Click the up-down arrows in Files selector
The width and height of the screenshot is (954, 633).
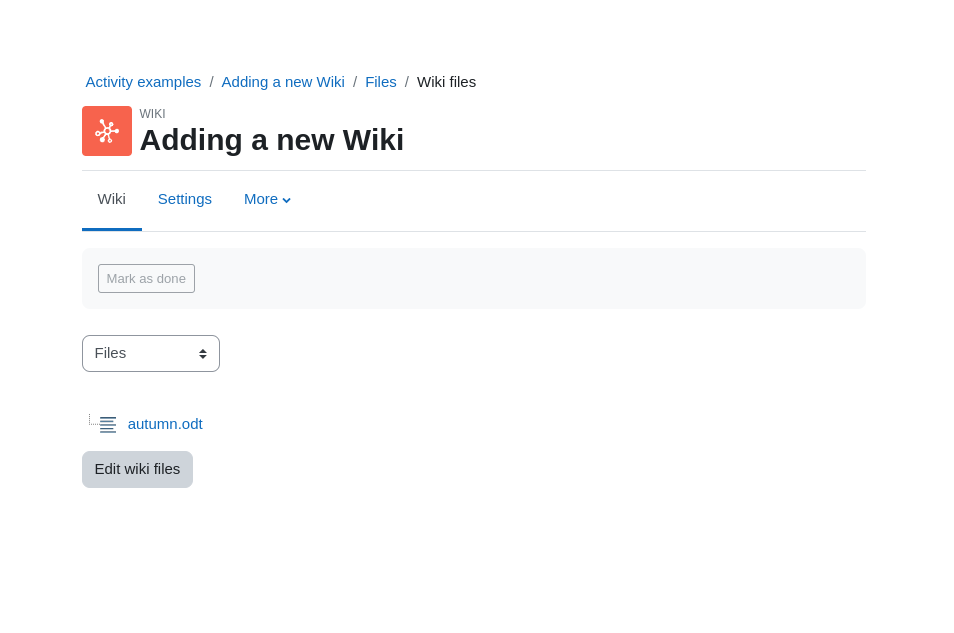tap(203, 354)
